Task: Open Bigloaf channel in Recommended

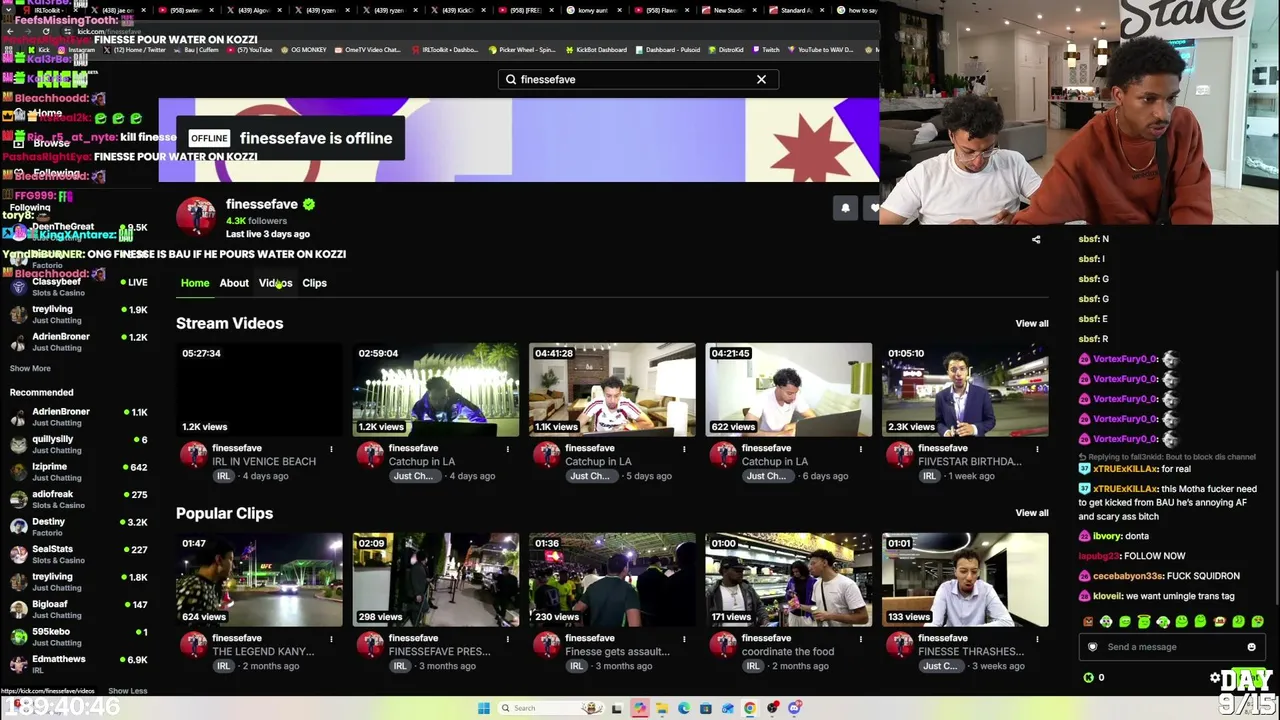Action: pyautogui.click(x=78, y=609)
